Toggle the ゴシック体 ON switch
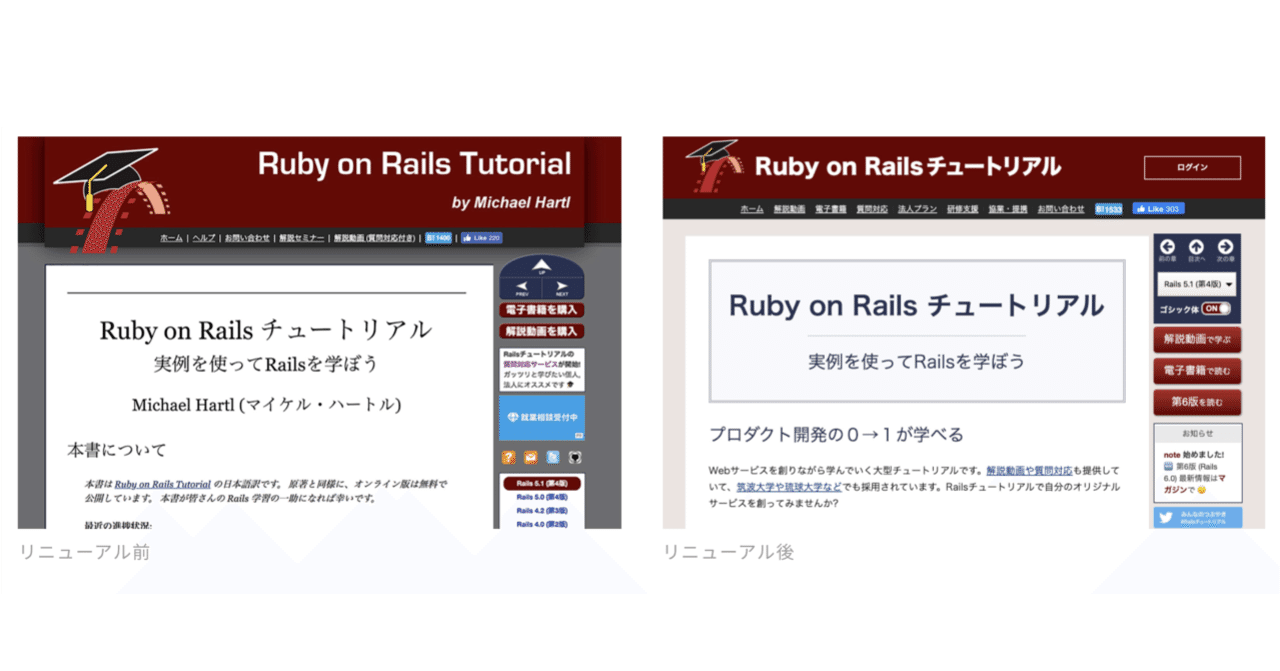 pyautogui.click(x=1216, y=309)
